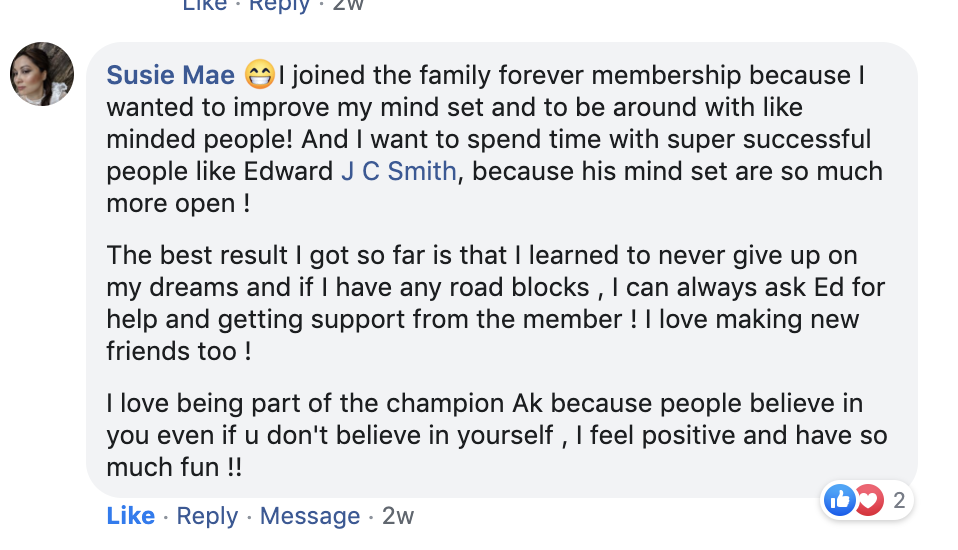Image resolution: width=958 pixels, height=550 pixels.
Task: Click the red heart reaction icon
Action: (868, 500)
